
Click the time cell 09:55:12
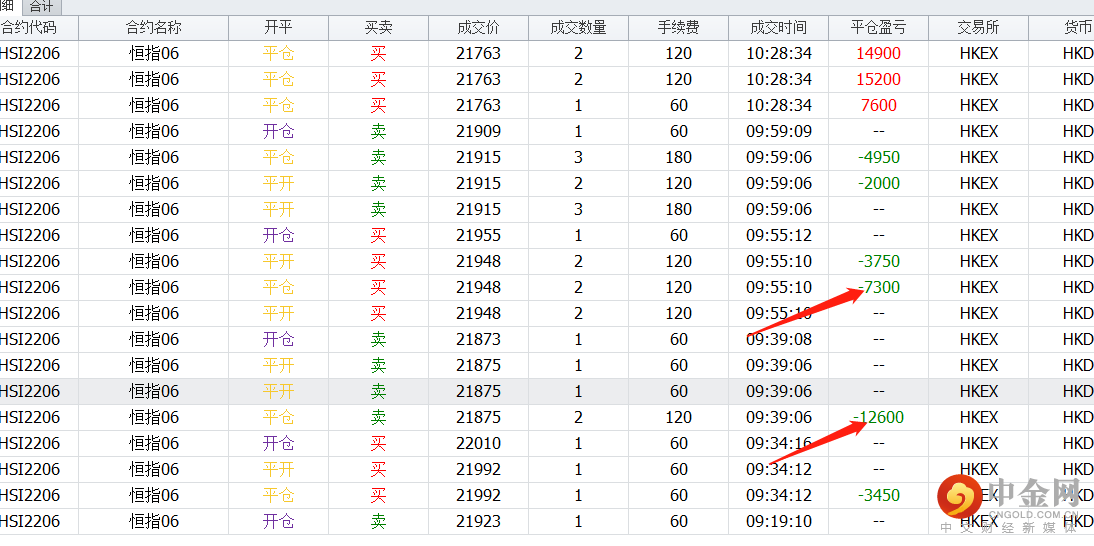779,236
